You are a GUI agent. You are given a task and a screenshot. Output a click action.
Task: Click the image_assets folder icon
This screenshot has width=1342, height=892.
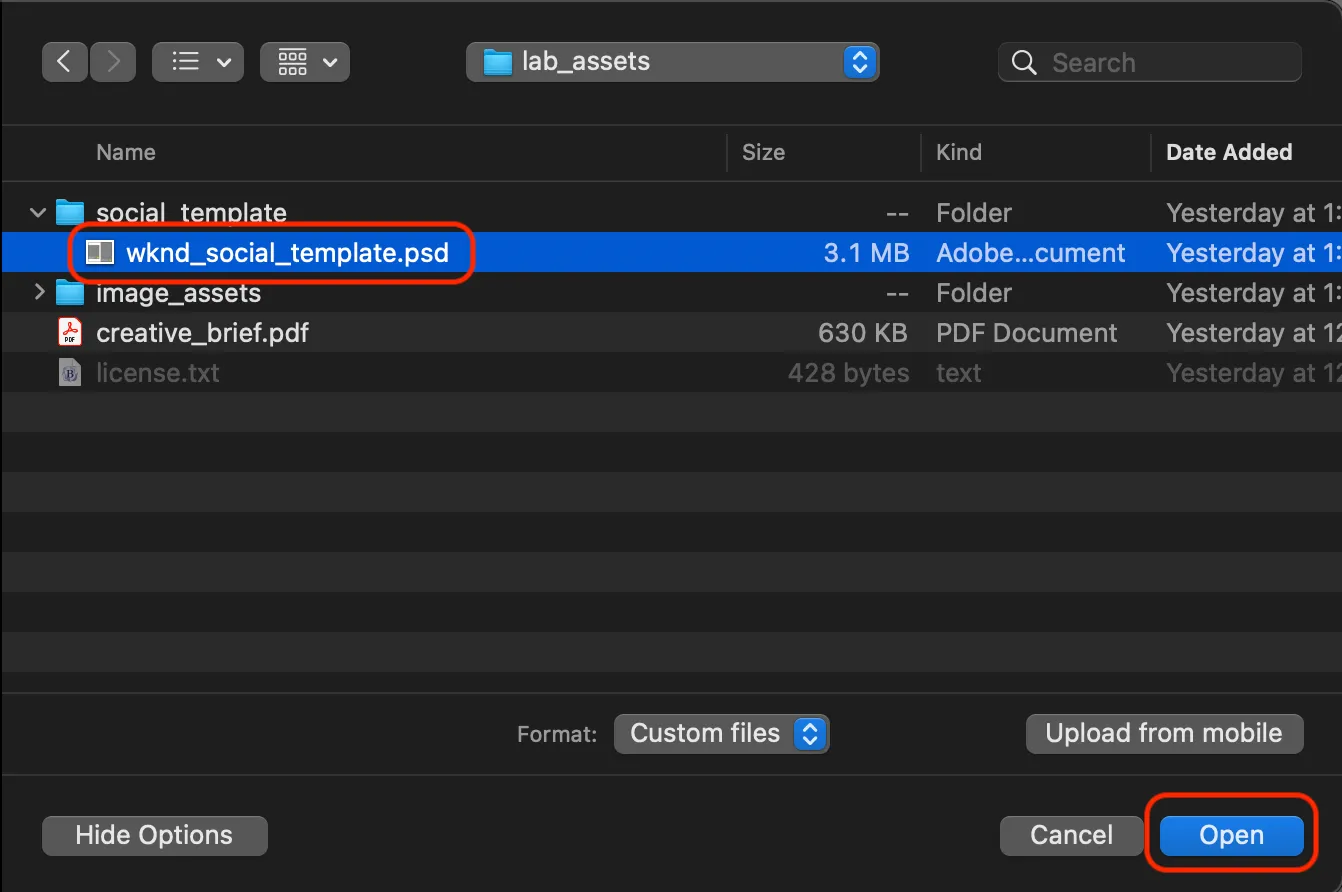click(70, 292)
